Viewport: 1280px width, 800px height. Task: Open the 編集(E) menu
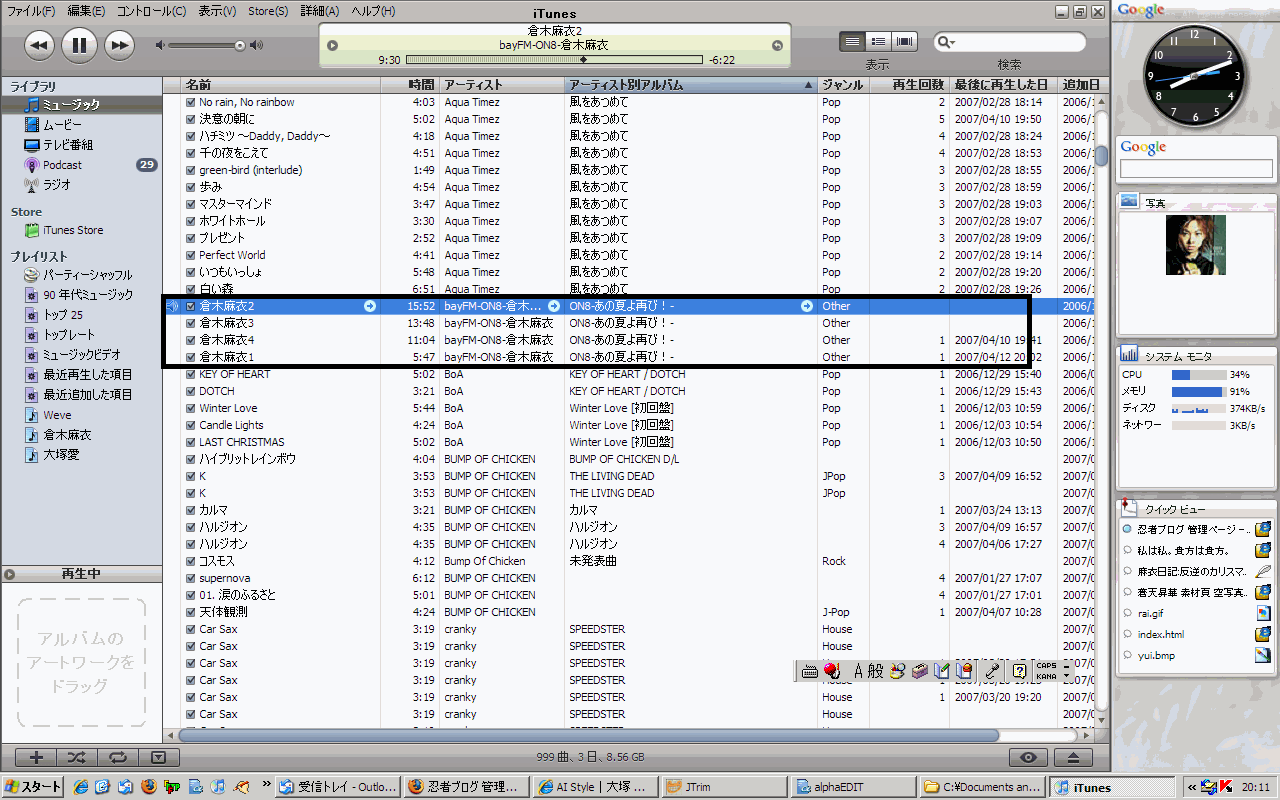click(x=86, y=11)
